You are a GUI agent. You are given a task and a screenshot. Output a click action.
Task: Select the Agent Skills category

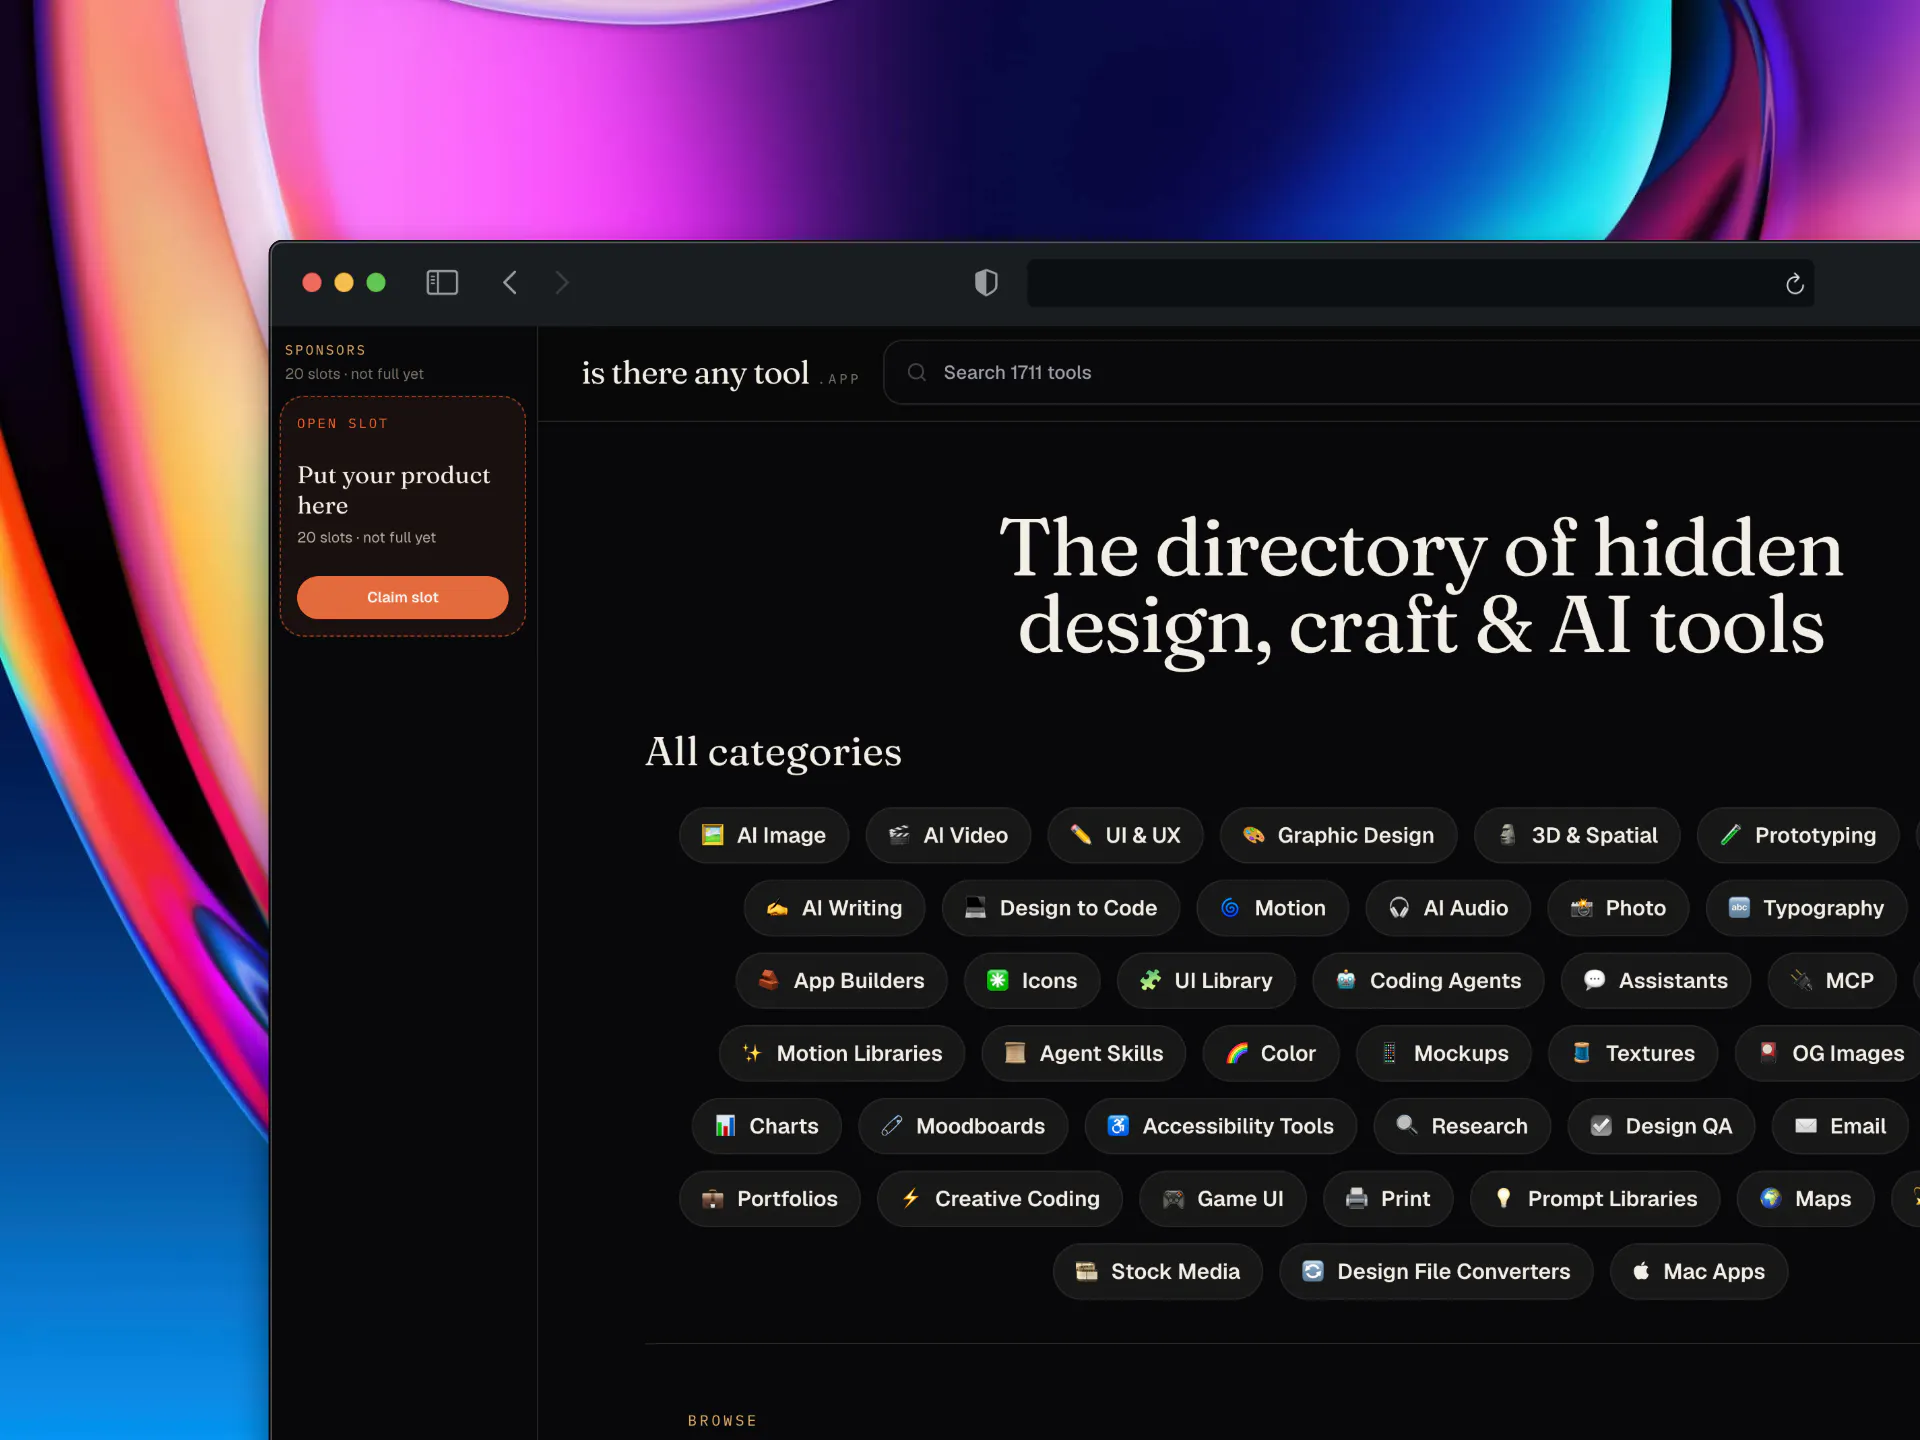1084,1053
